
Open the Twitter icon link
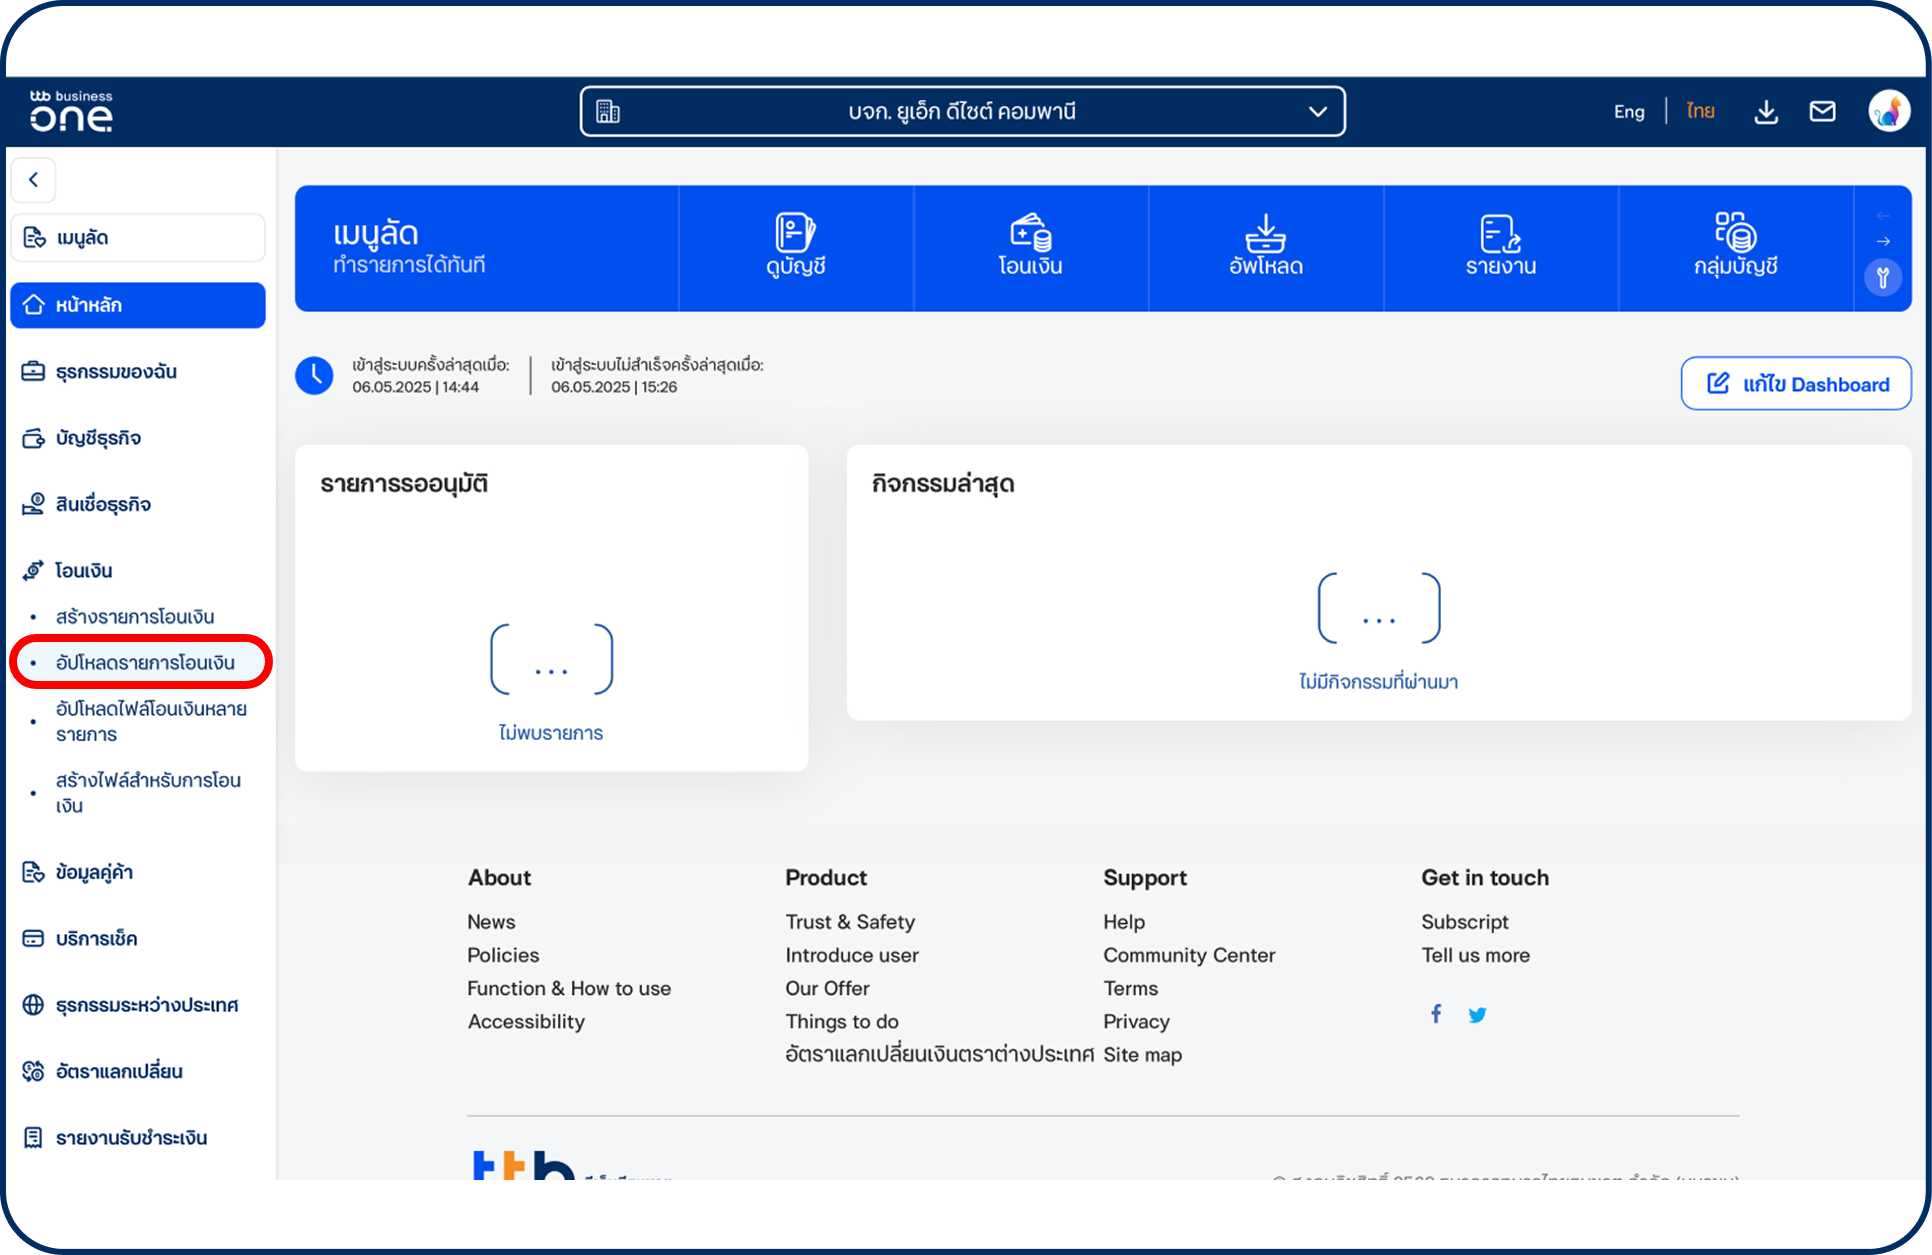tap(1477, 1015)
